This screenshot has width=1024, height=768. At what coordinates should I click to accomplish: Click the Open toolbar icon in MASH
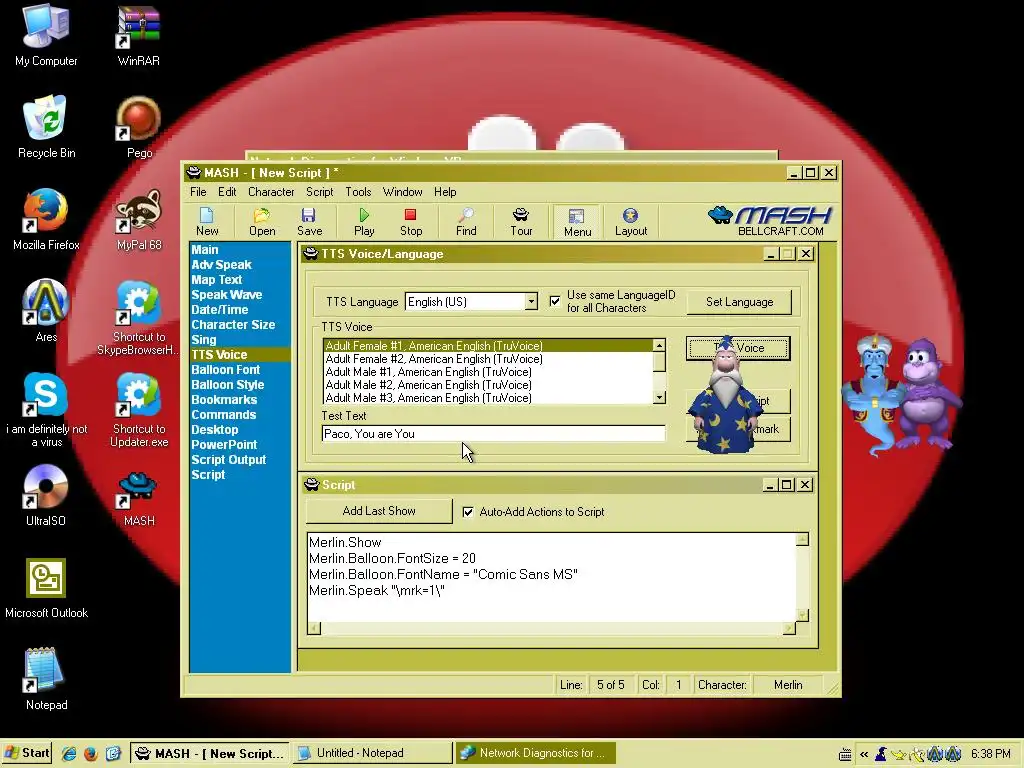coord(262,221)
